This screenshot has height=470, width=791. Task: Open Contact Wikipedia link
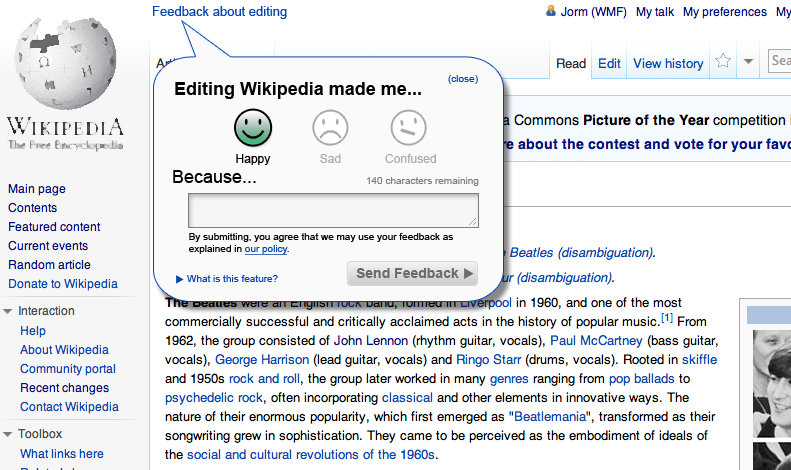click(x=69, y=407)
